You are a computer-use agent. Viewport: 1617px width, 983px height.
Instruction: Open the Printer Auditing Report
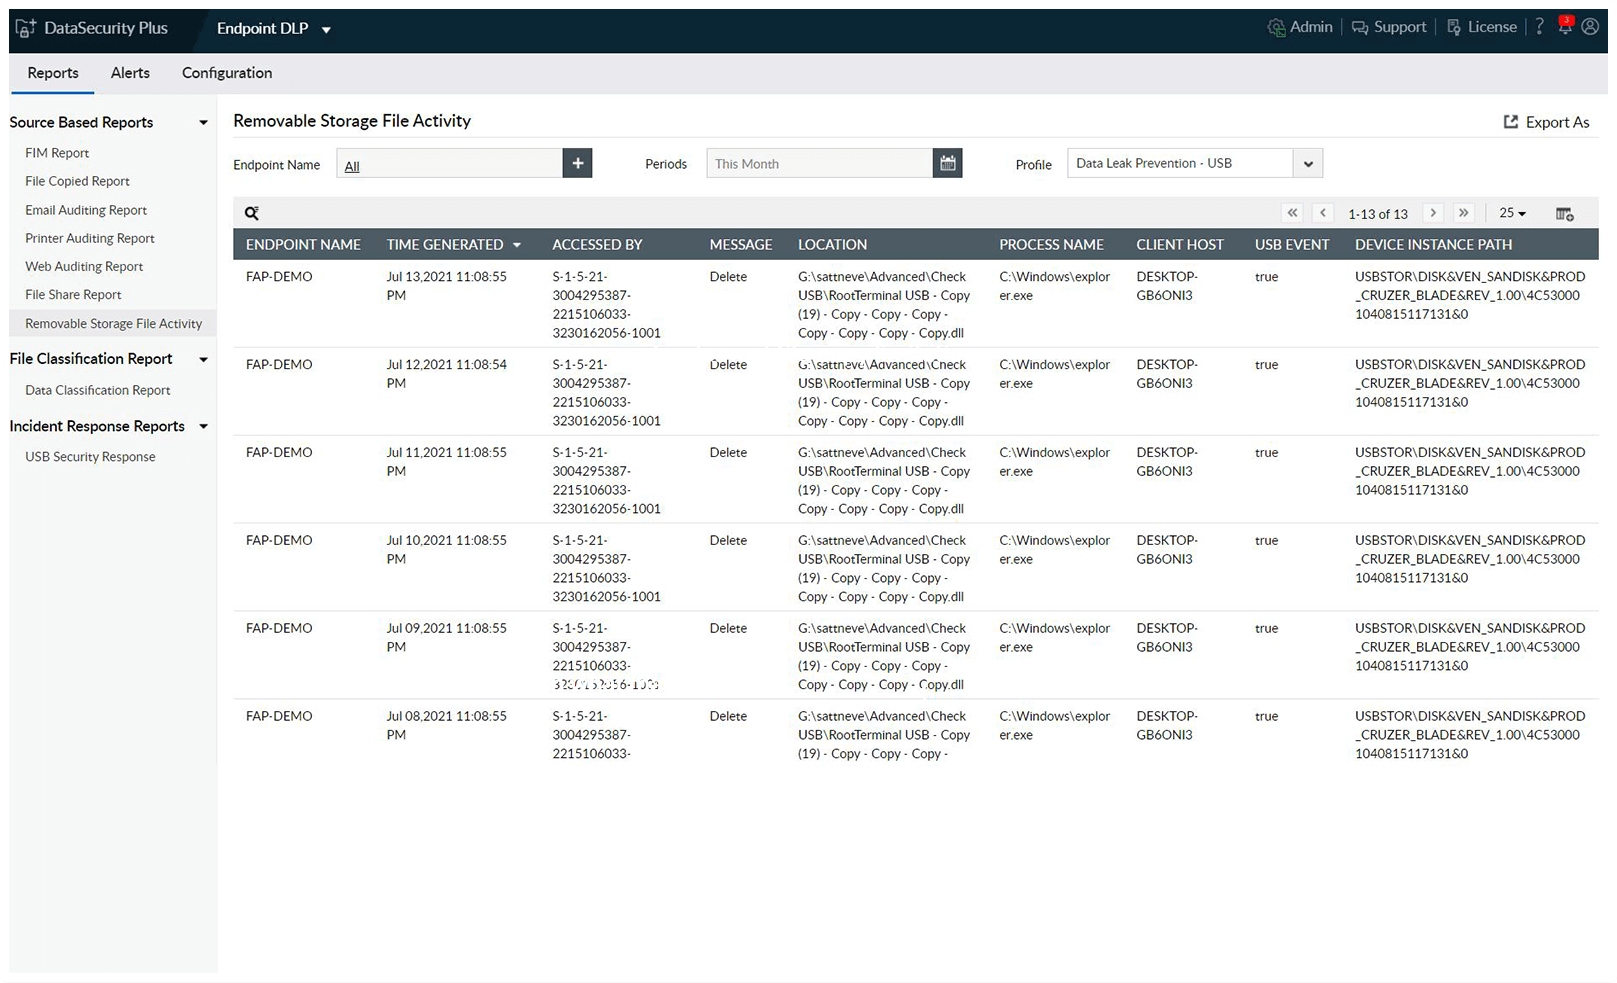tap(90, 238)
